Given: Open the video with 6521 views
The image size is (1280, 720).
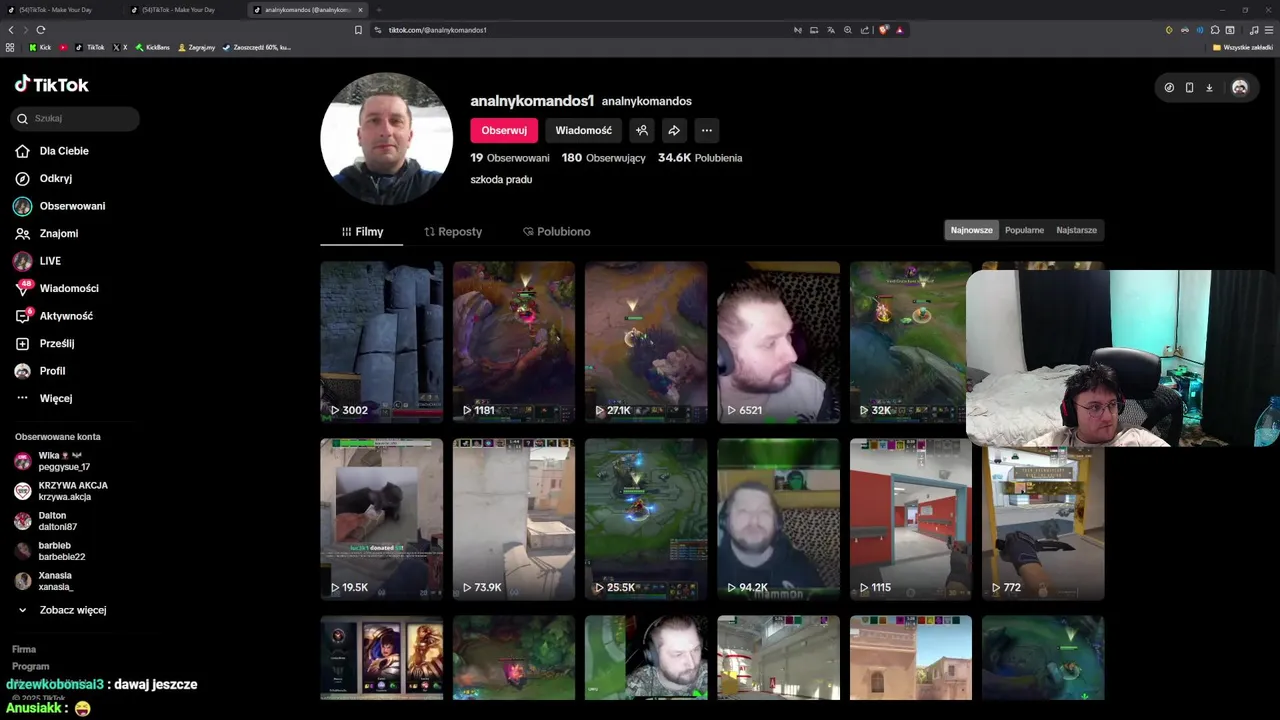Looking at the screenshot, I should (x=779, y=342).
